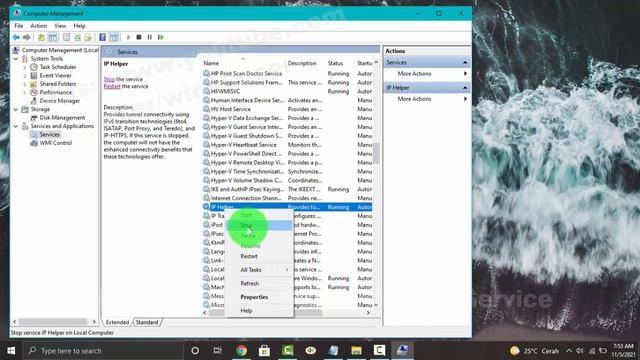
Task: Click the taskbar search box
Action: [103, 351]
